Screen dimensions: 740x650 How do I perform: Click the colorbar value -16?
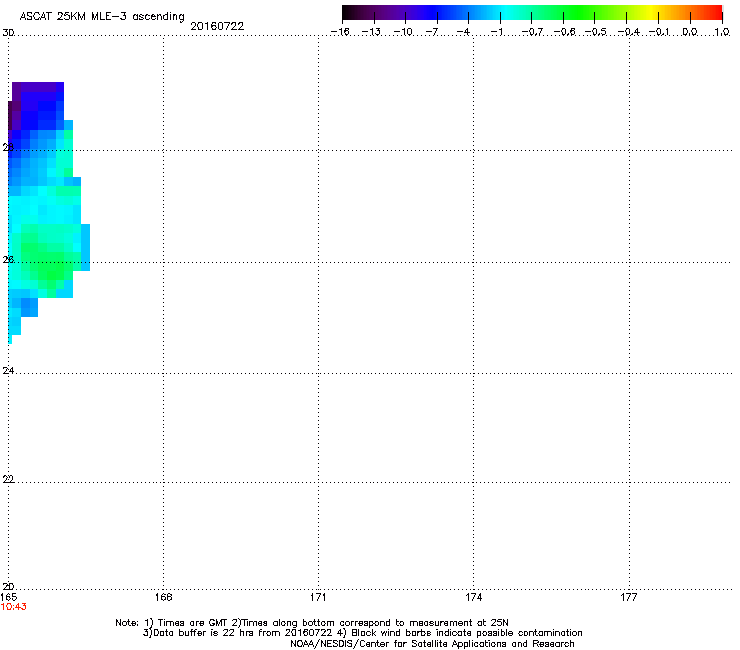340,32
